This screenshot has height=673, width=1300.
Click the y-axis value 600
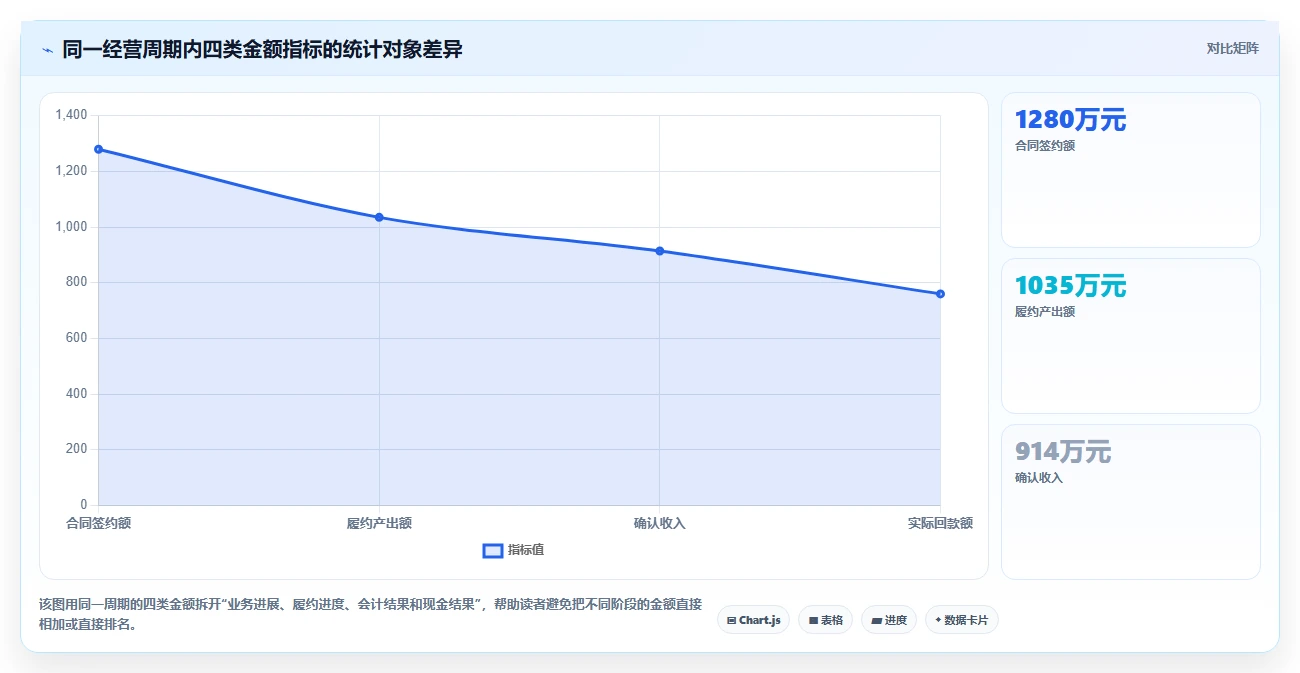[78, 338]
